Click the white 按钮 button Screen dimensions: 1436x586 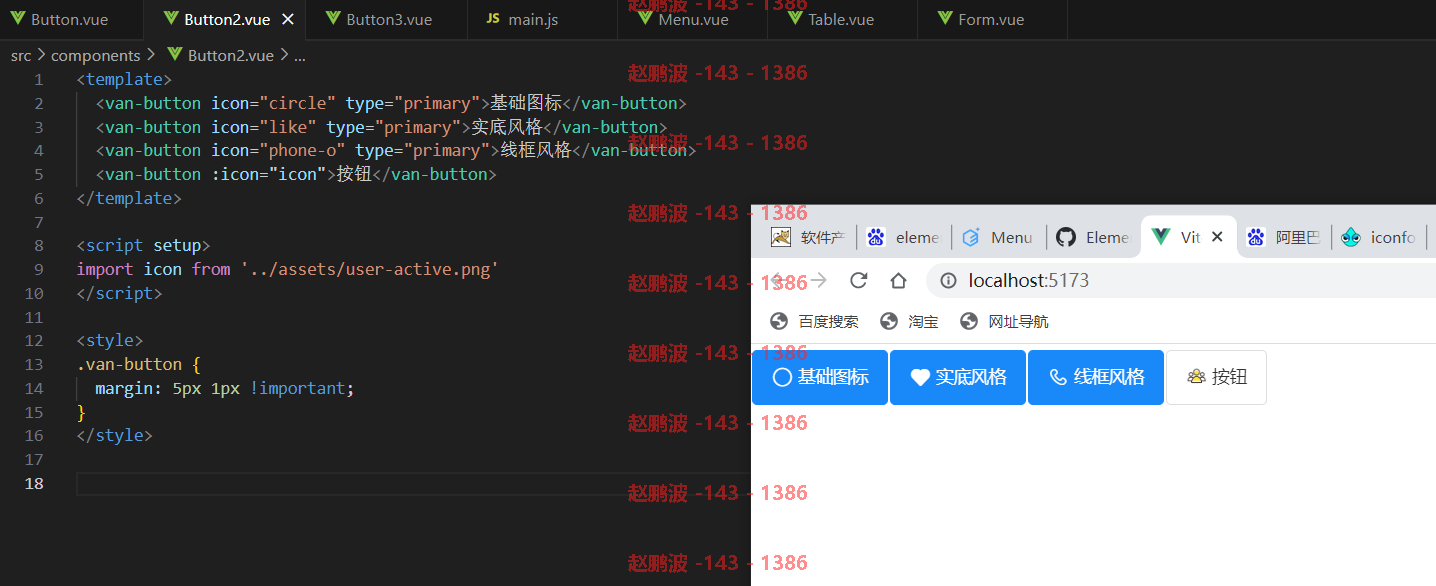coord(1216,377)
